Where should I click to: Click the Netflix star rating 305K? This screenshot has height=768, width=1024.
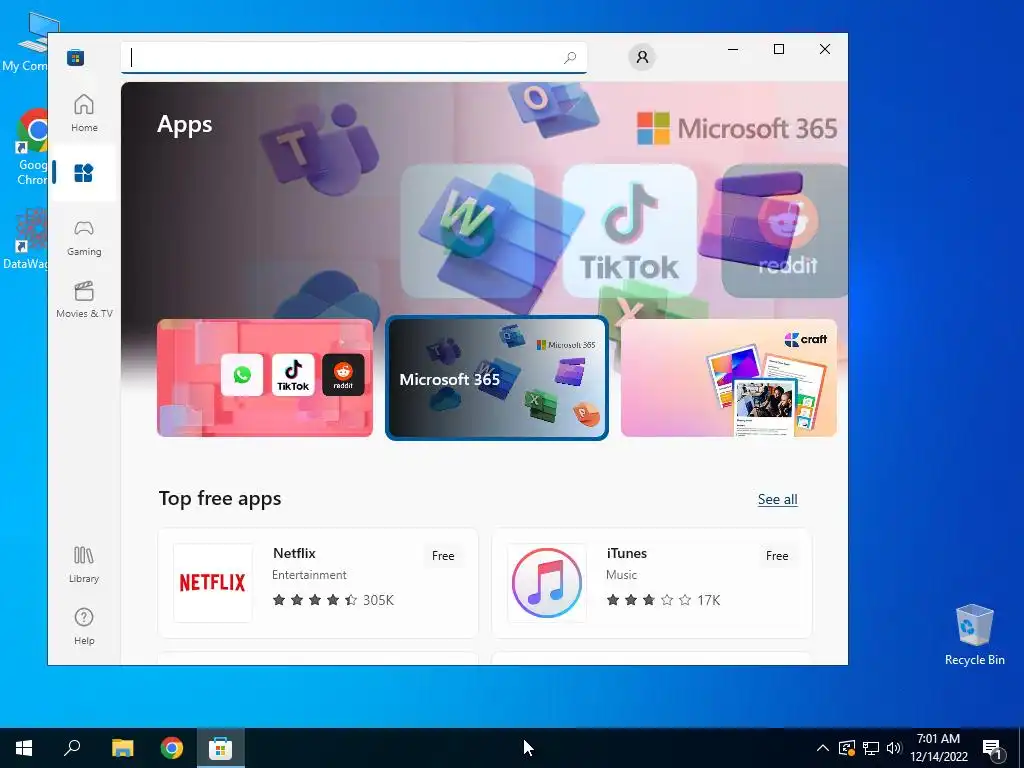[333, 600]
